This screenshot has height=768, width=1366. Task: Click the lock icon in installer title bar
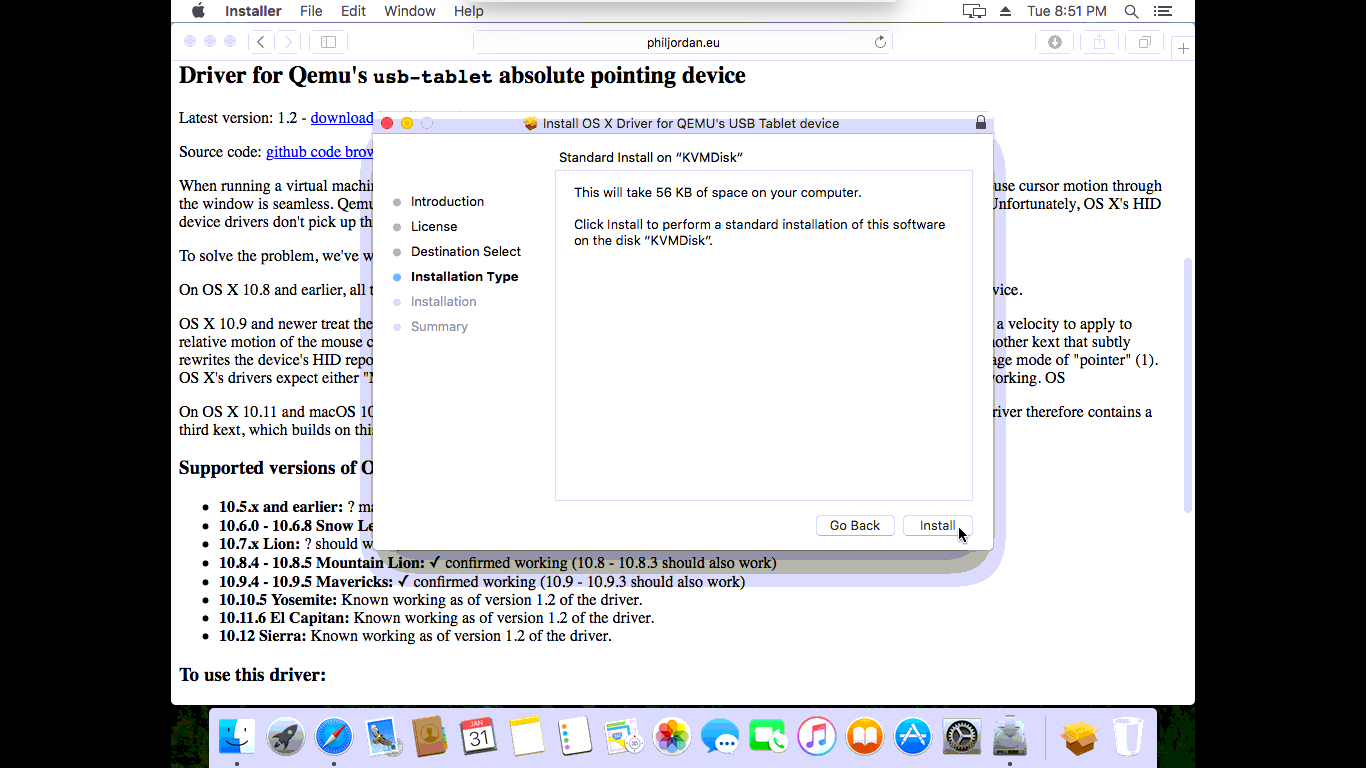[x=980, y=123]
